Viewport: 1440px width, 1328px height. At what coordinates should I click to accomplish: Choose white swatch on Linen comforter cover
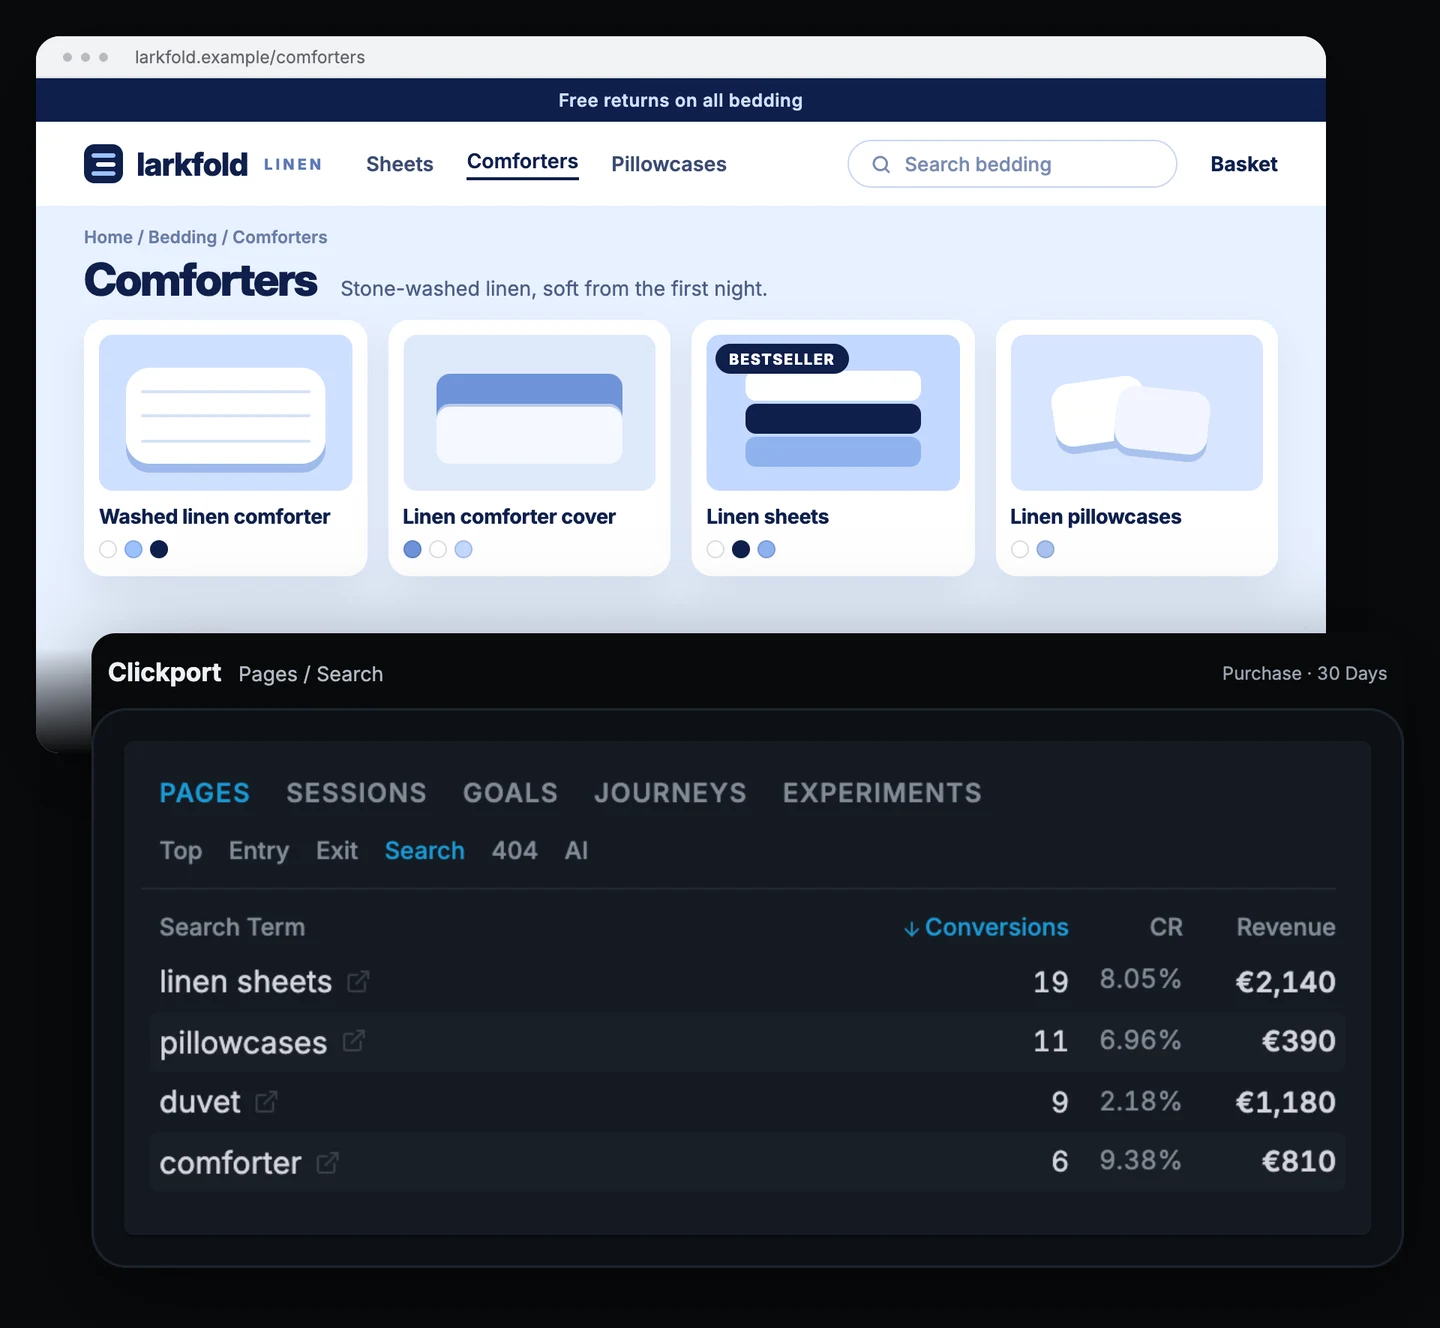pos(438,549)
